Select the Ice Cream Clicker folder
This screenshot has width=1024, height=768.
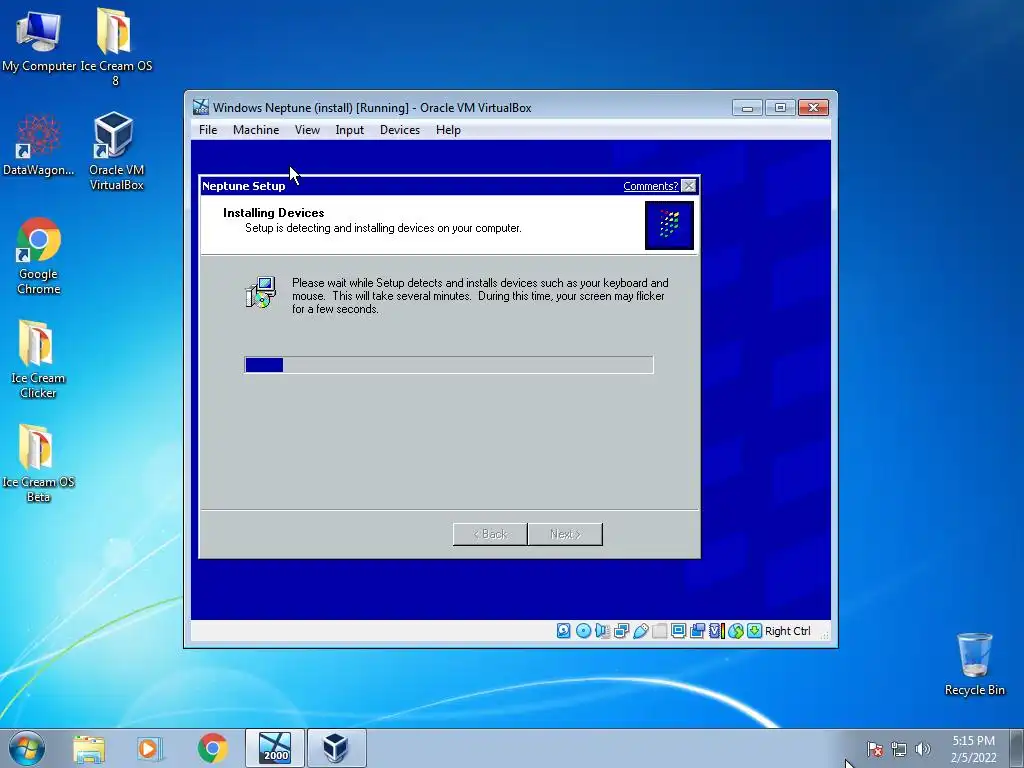pyautogui.click(x=38, y=359)
